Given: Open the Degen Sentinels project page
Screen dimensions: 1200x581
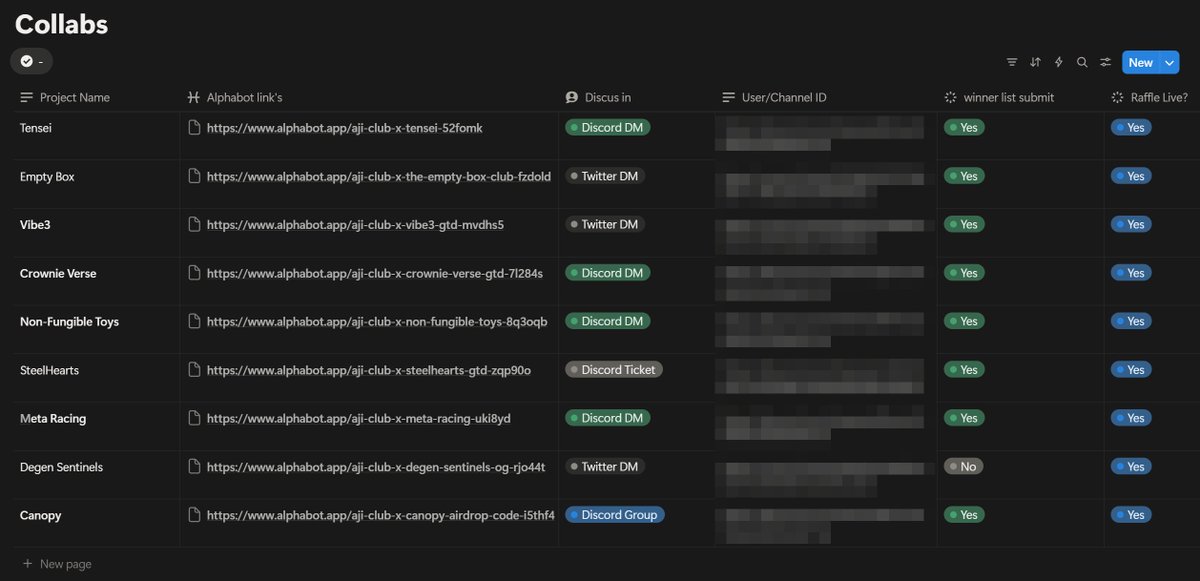Looking at the screenshot, I should pyautogui.click(x=61, y=467).
